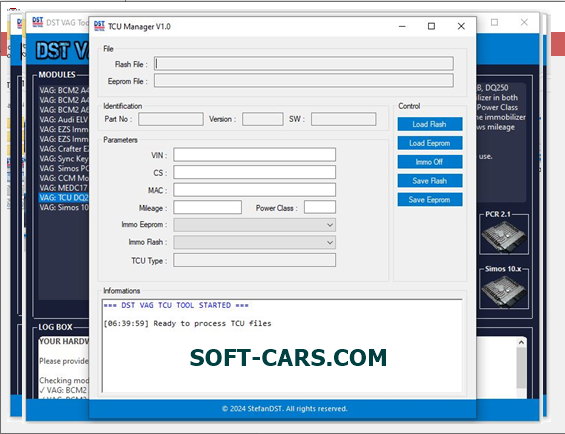Minimize the TCU Manager window

pos(402,26)
